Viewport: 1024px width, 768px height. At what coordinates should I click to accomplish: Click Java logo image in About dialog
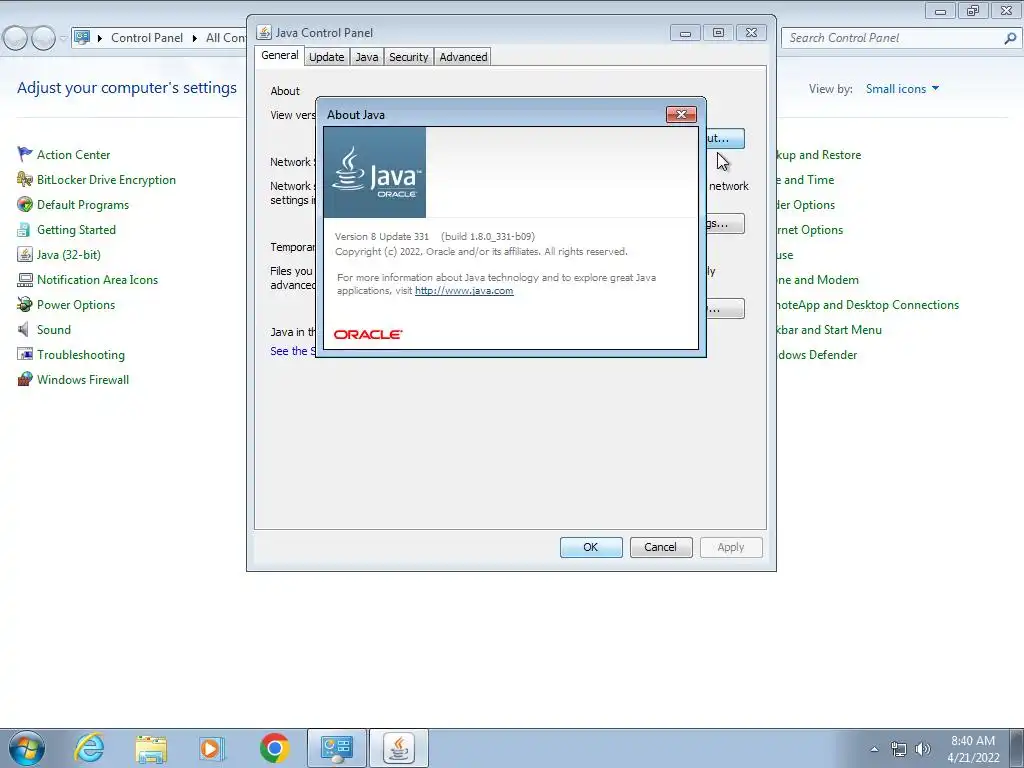coord(375,172)
